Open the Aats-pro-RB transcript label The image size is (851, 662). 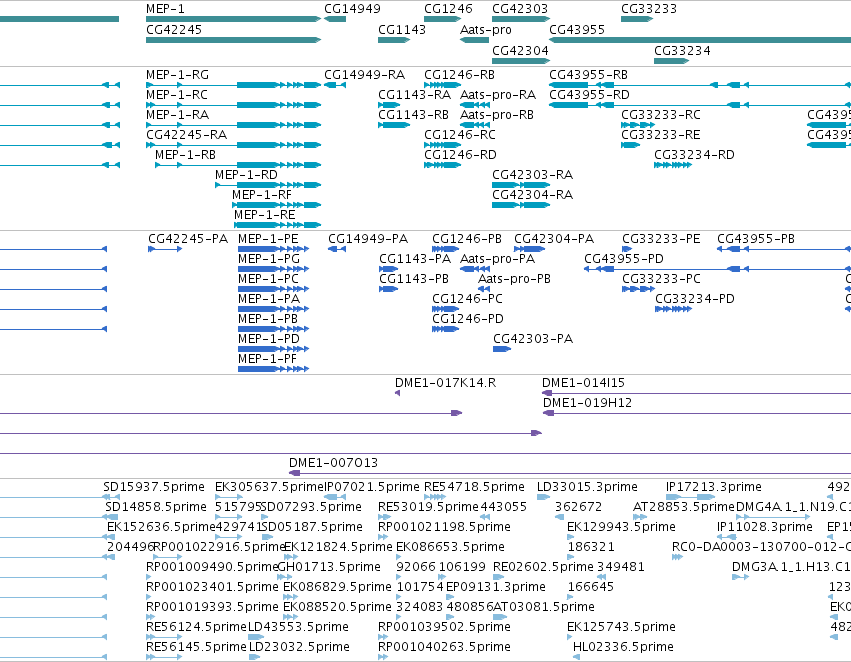click(x=497, y=114)
